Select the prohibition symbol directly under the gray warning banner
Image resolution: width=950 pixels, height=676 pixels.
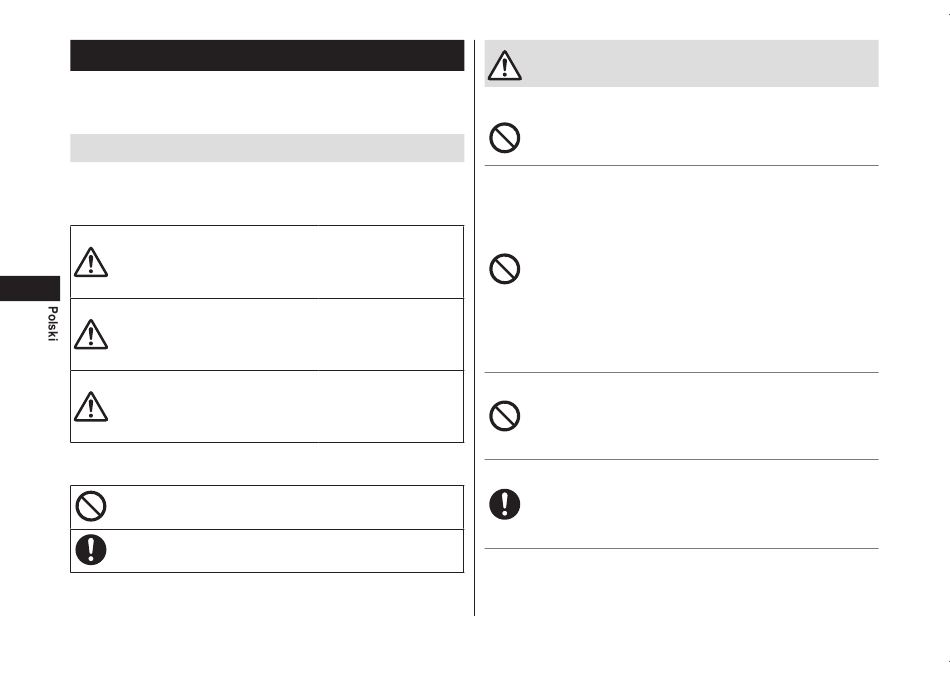[505, 138]
